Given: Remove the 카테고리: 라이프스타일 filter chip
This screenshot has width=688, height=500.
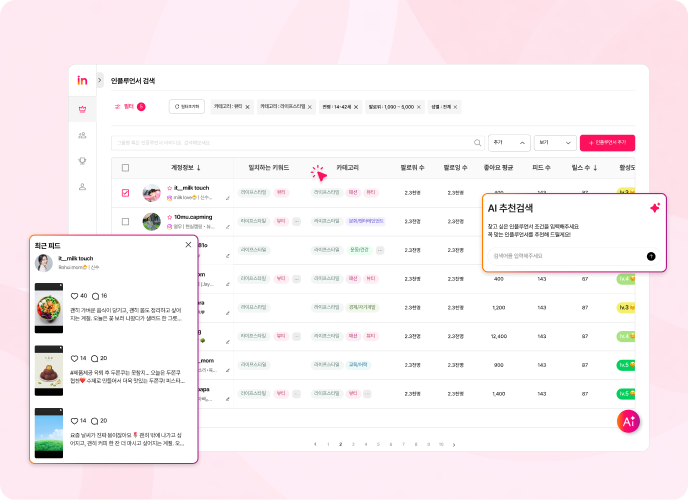Looking at the screenshot, I should (x=310, y=107).
